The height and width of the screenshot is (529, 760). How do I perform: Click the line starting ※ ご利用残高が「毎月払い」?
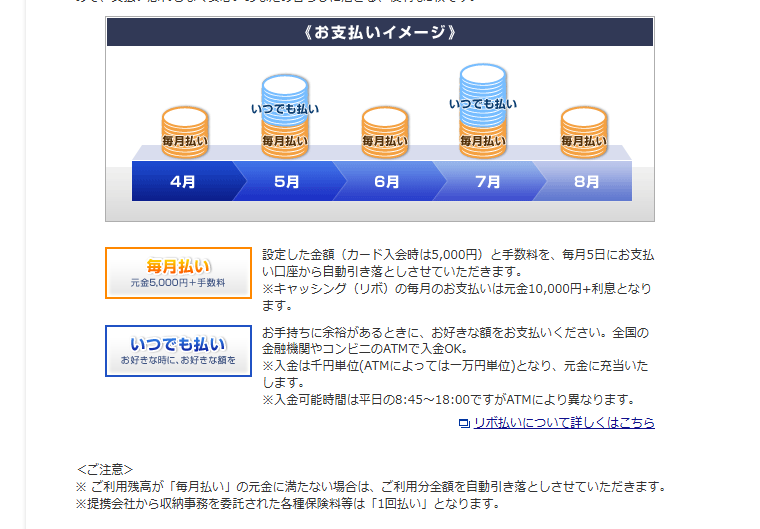(372, 486)
